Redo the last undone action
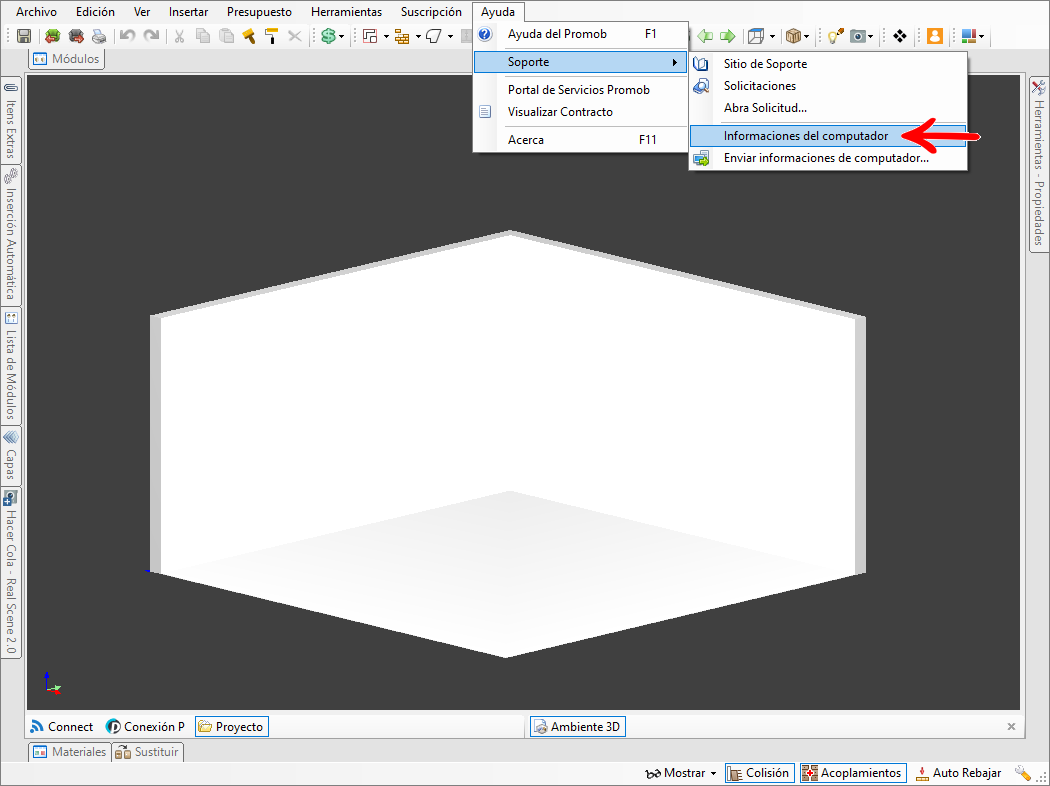1050x786 pixels. 151,36
